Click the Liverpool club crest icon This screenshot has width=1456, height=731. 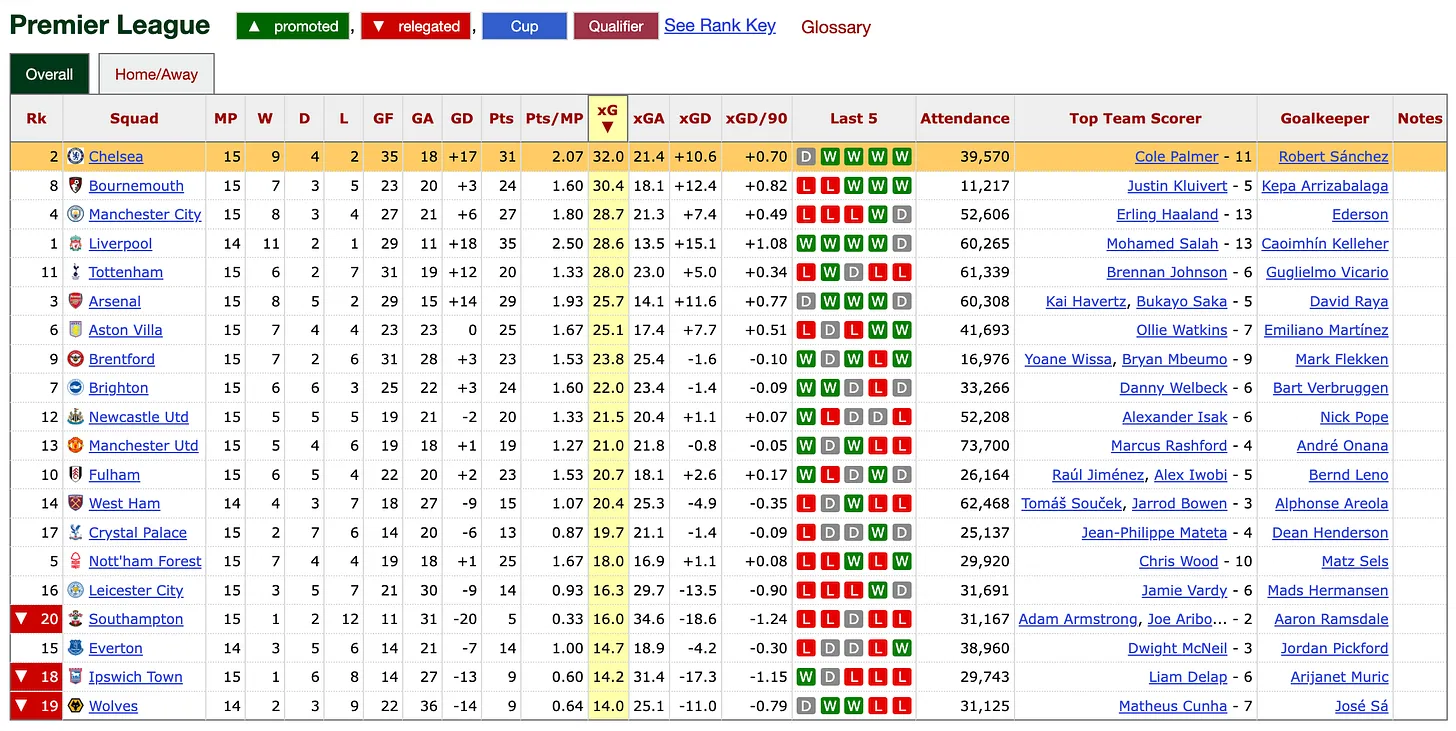[x=75, y=243]
